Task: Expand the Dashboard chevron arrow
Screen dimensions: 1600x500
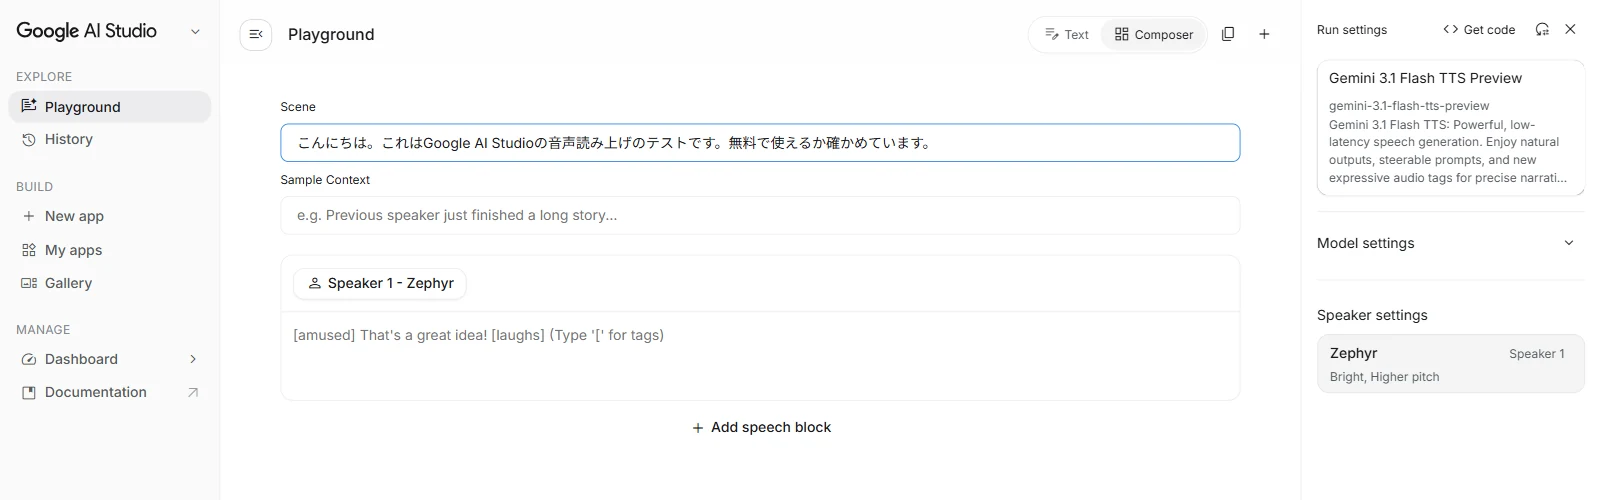Action: 193,359
